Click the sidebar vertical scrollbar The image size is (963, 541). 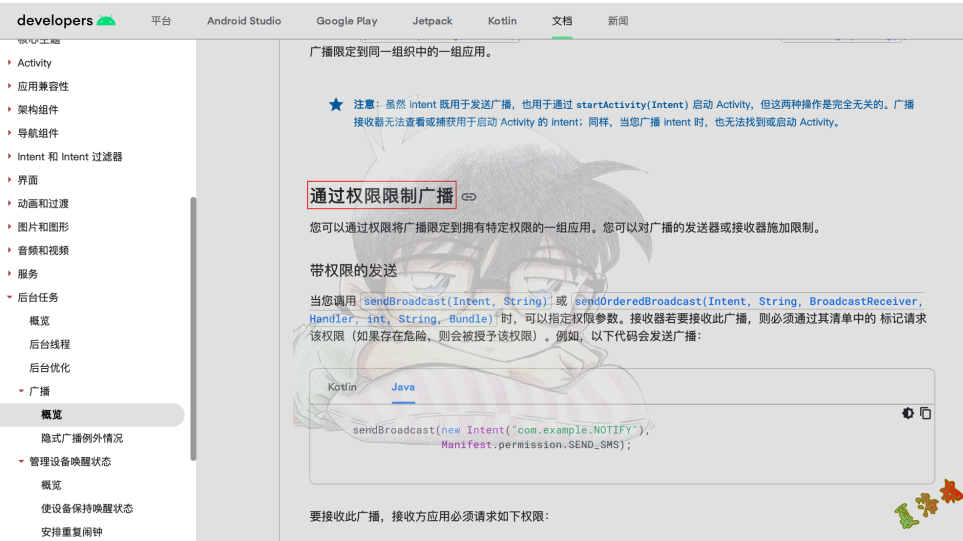(193, 329)
